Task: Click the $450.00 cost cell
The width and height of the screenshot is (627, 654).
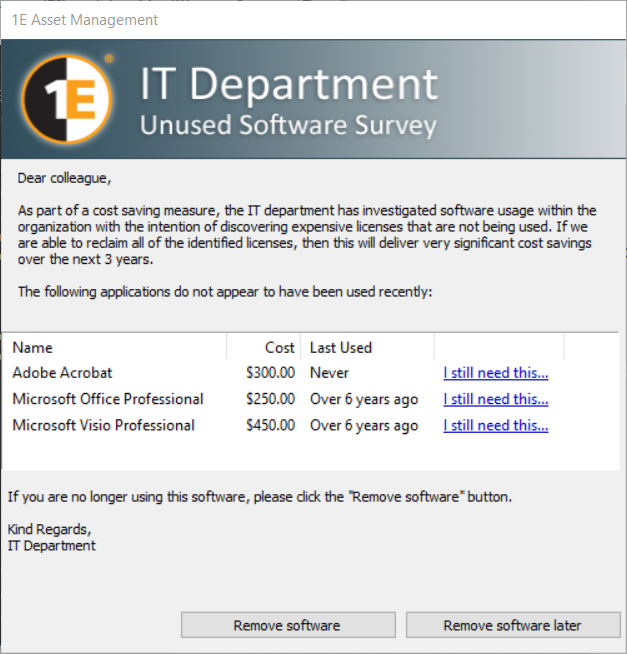Action: pyautogui.click(x=270, y=425)
